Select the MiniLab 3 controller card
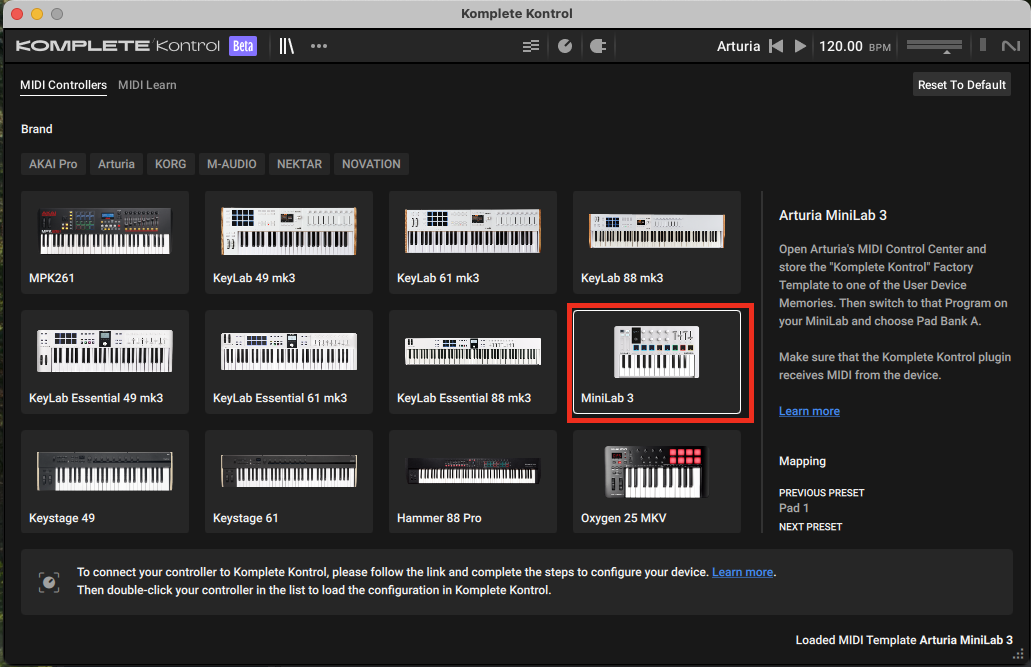1031x667 pixels. tap(657, 362)
